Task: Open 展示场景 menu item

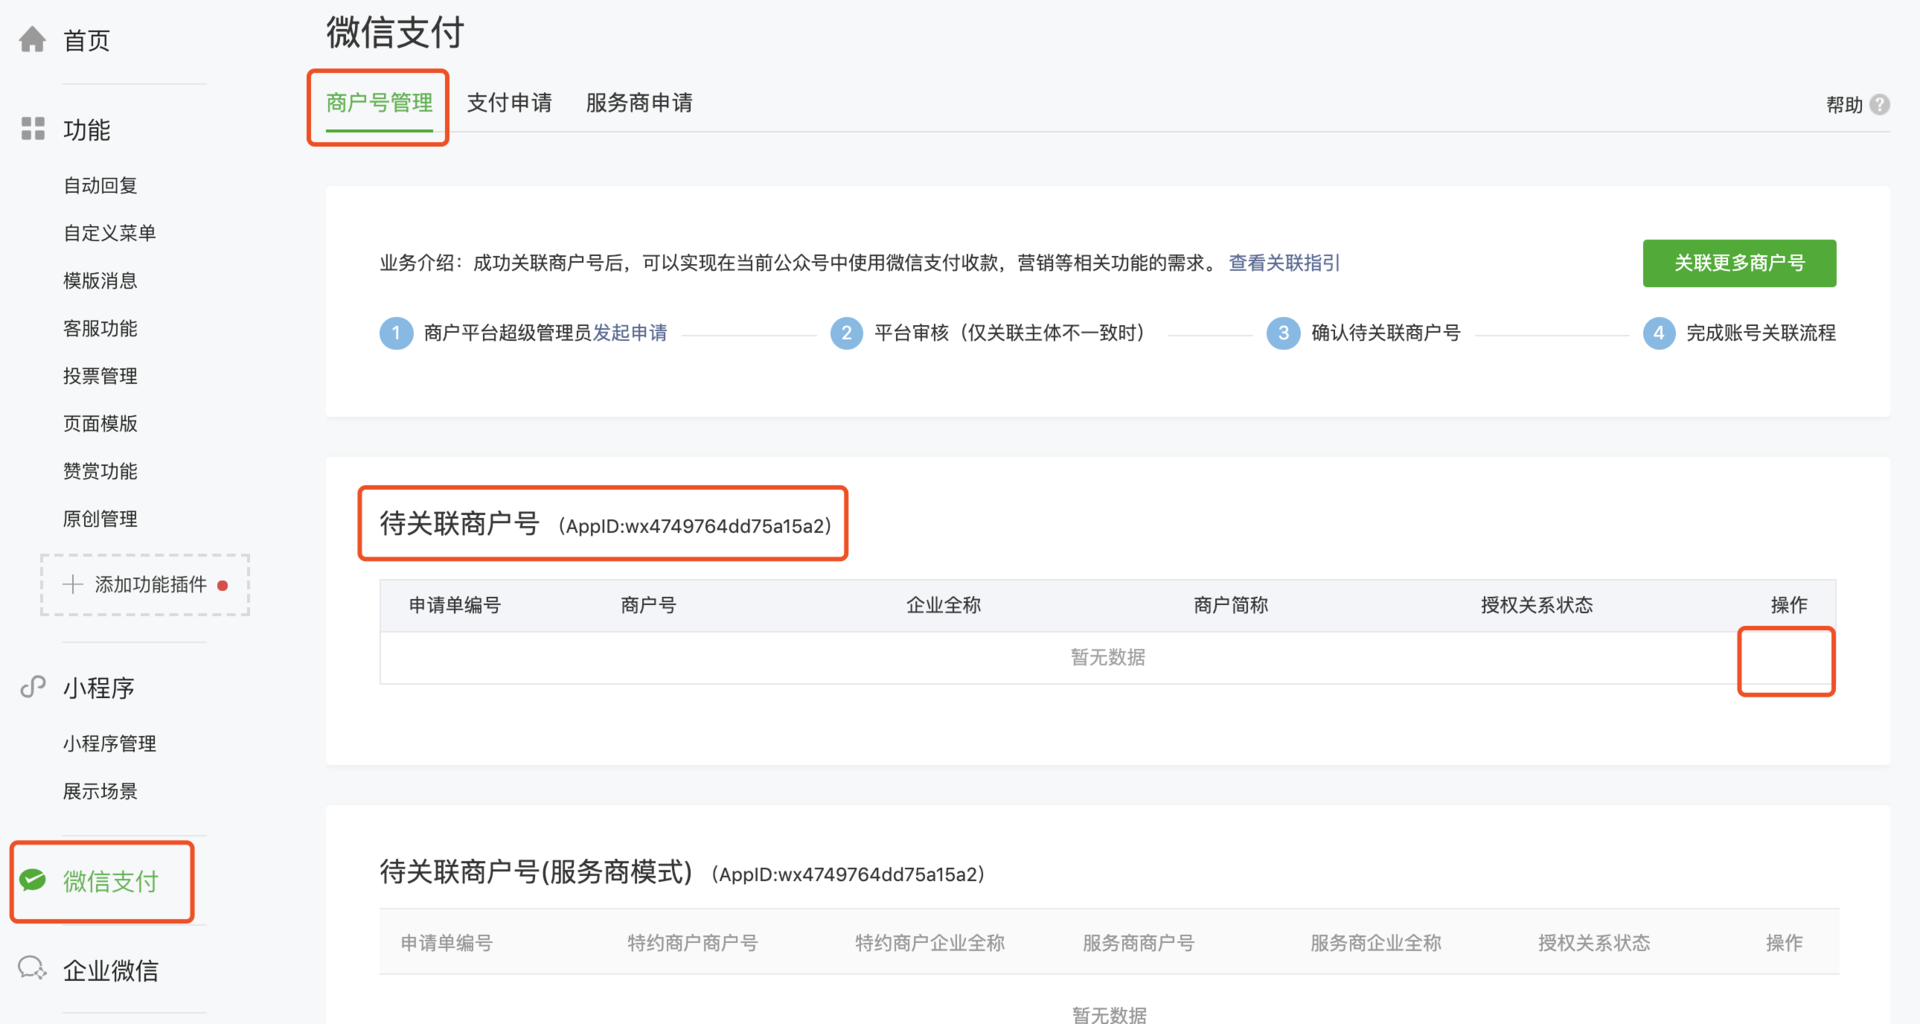Action: pos(100,791)
